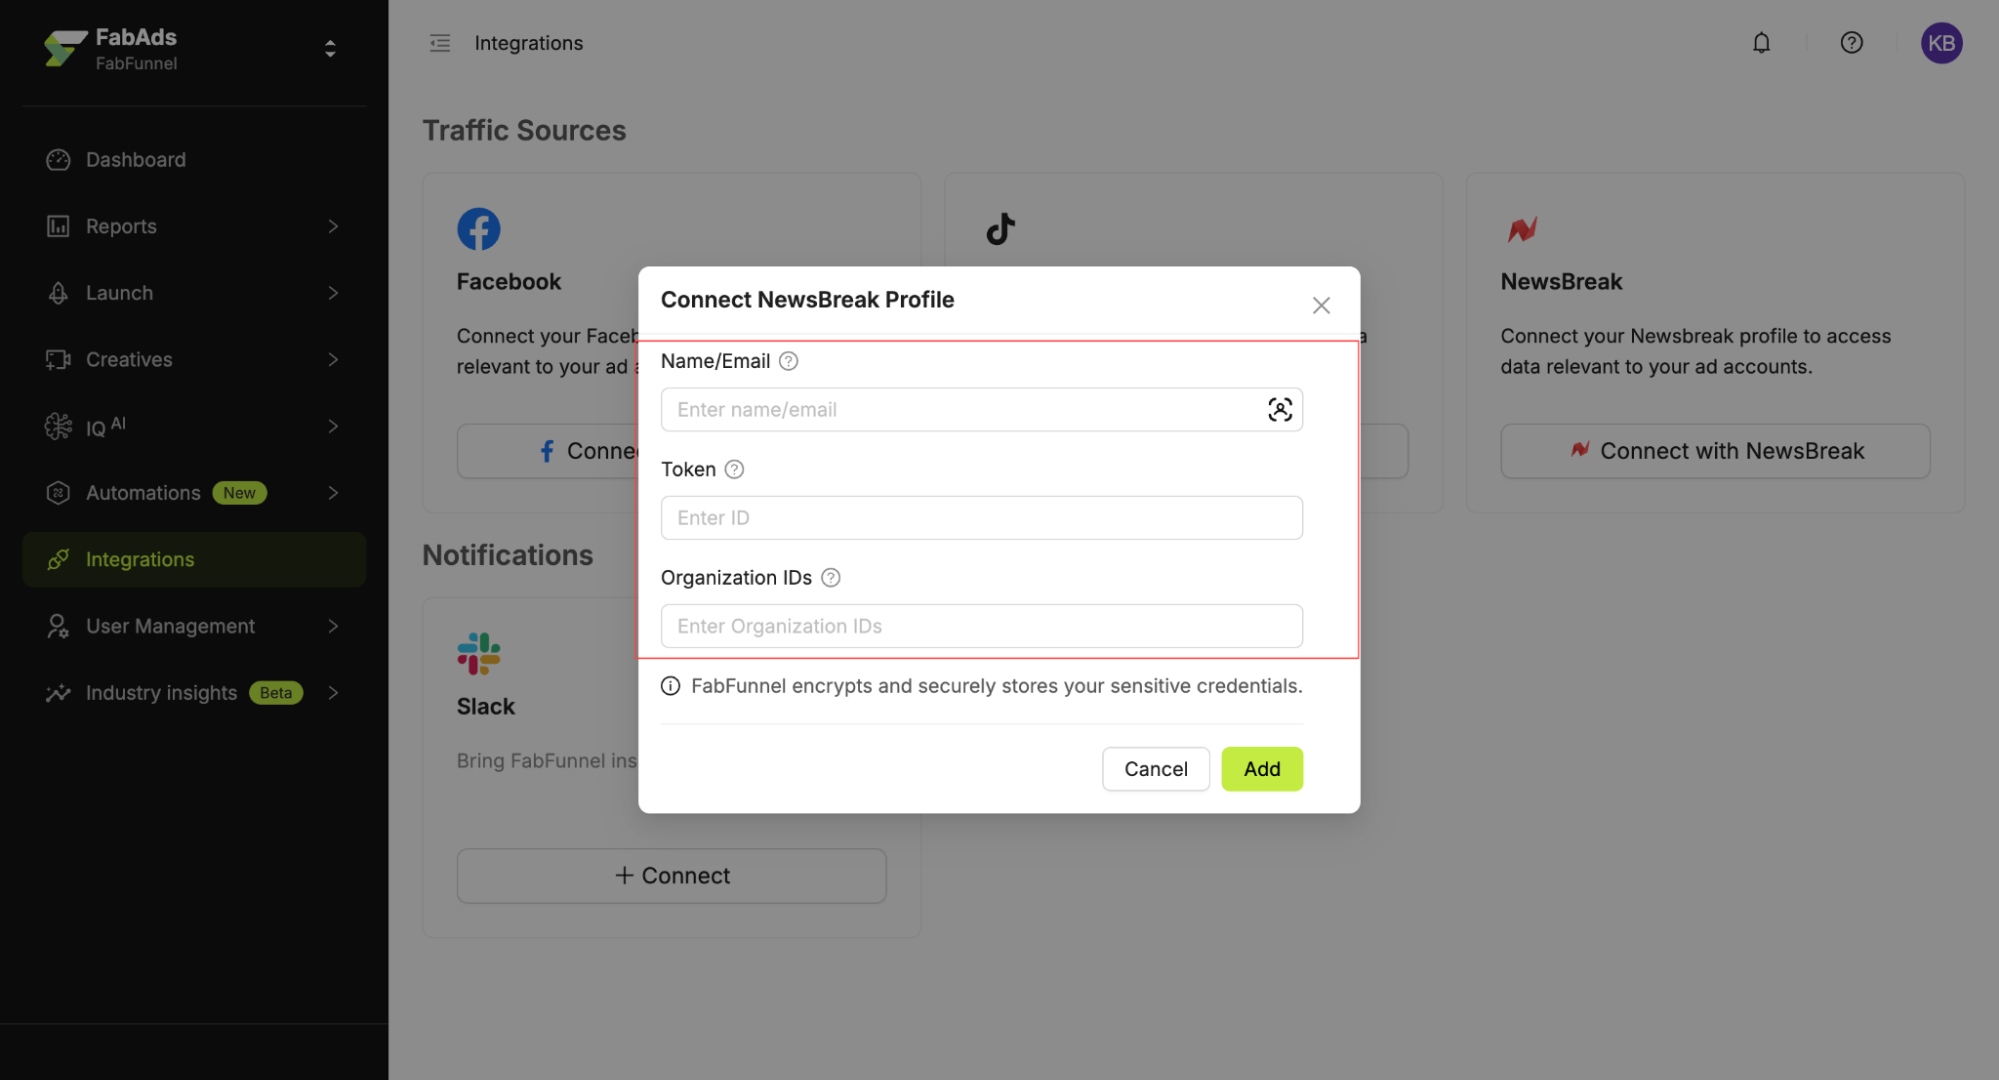Close the Connect NewsBreak Profile dialog
Screen dimensions: 1999x1080
1320,306
